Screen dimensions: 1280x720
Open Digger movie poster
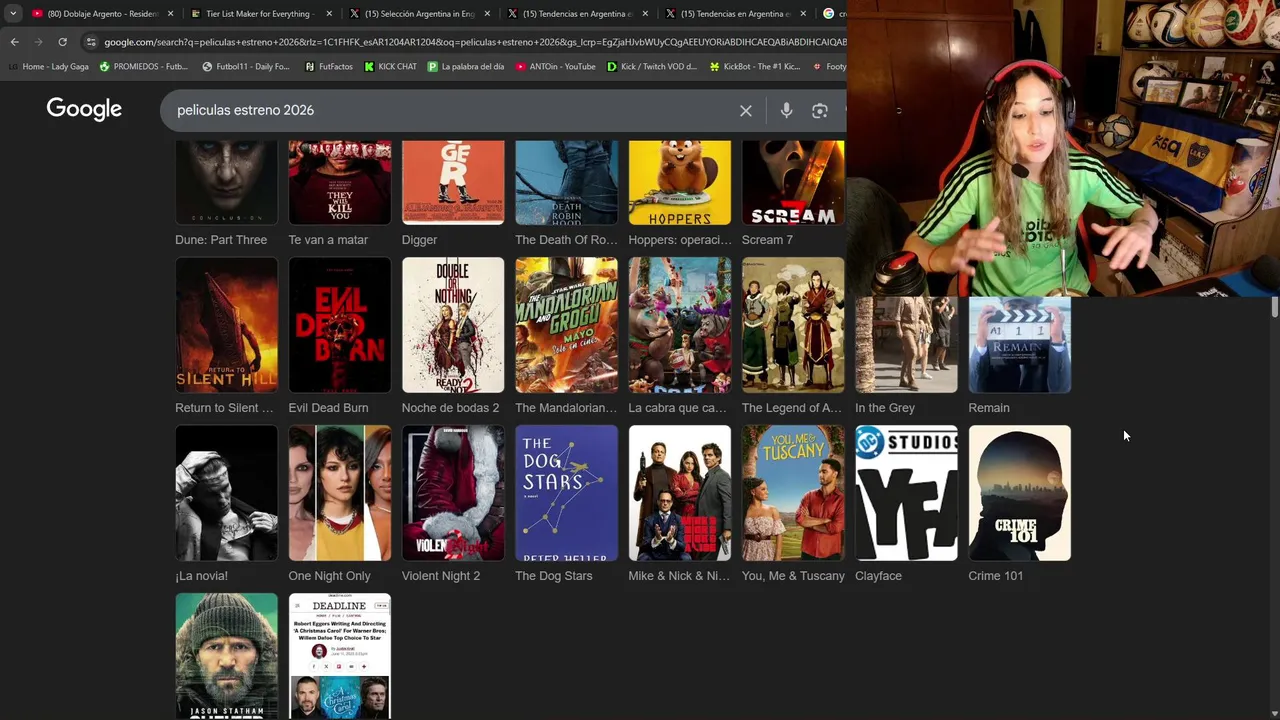pos(453,182)
